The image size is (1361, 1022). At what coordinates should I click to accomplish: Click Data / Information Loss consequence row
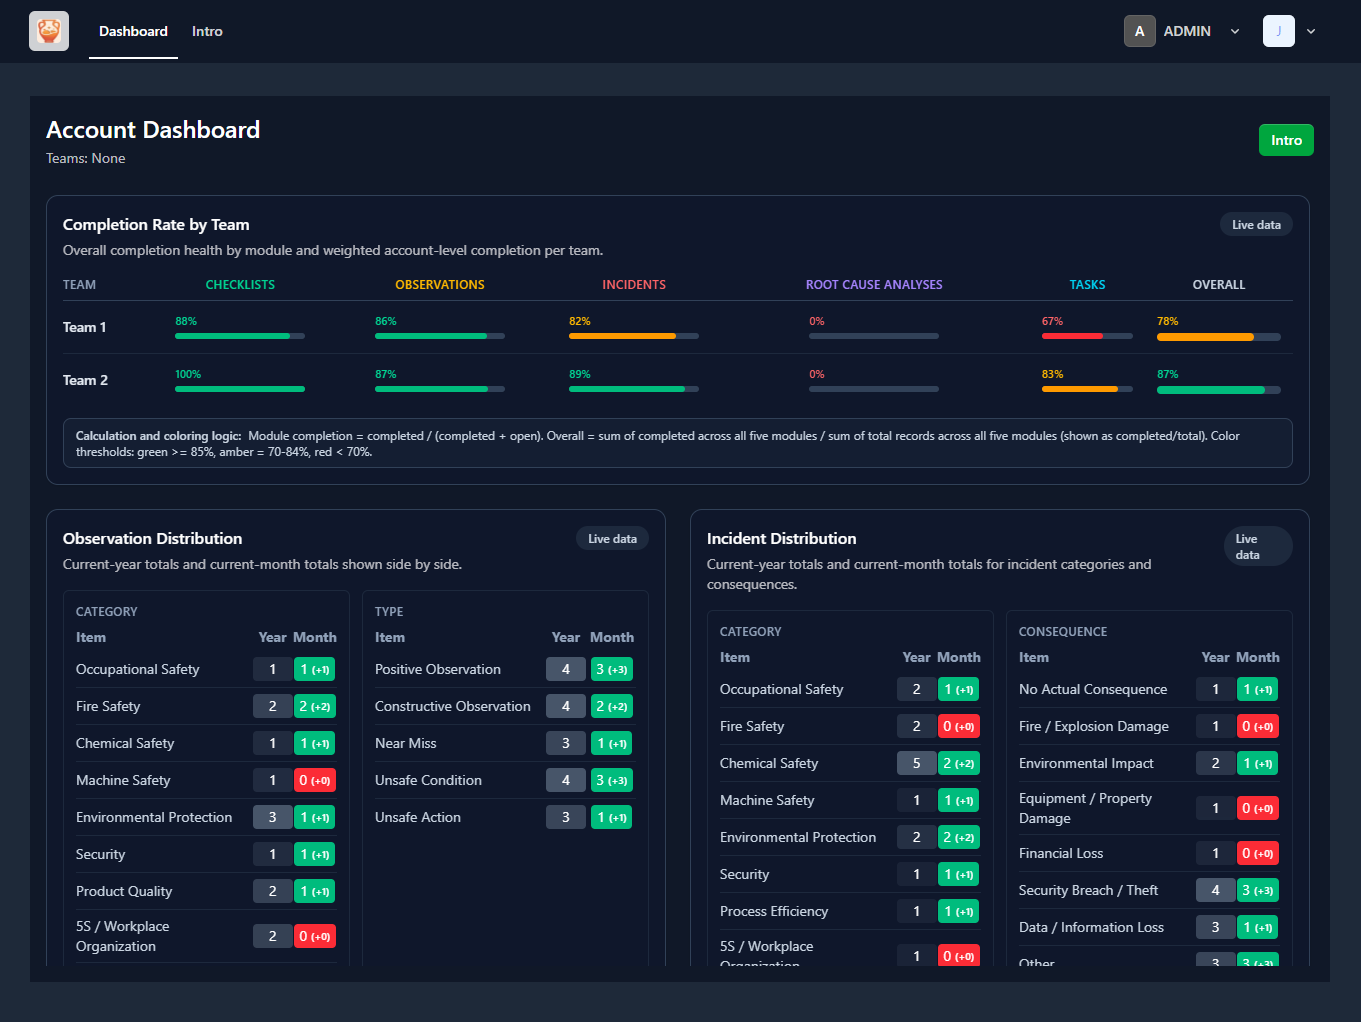pos(1149,927)
